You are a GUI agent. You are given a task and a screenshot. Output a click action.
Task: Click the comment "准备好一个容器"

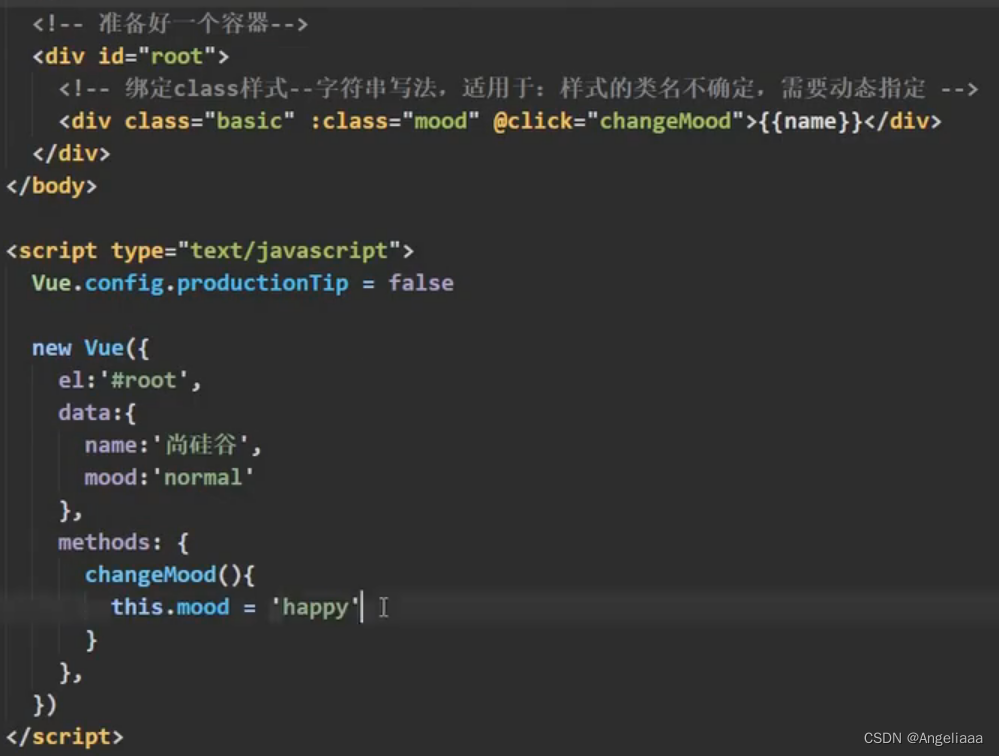click(183, 24)
